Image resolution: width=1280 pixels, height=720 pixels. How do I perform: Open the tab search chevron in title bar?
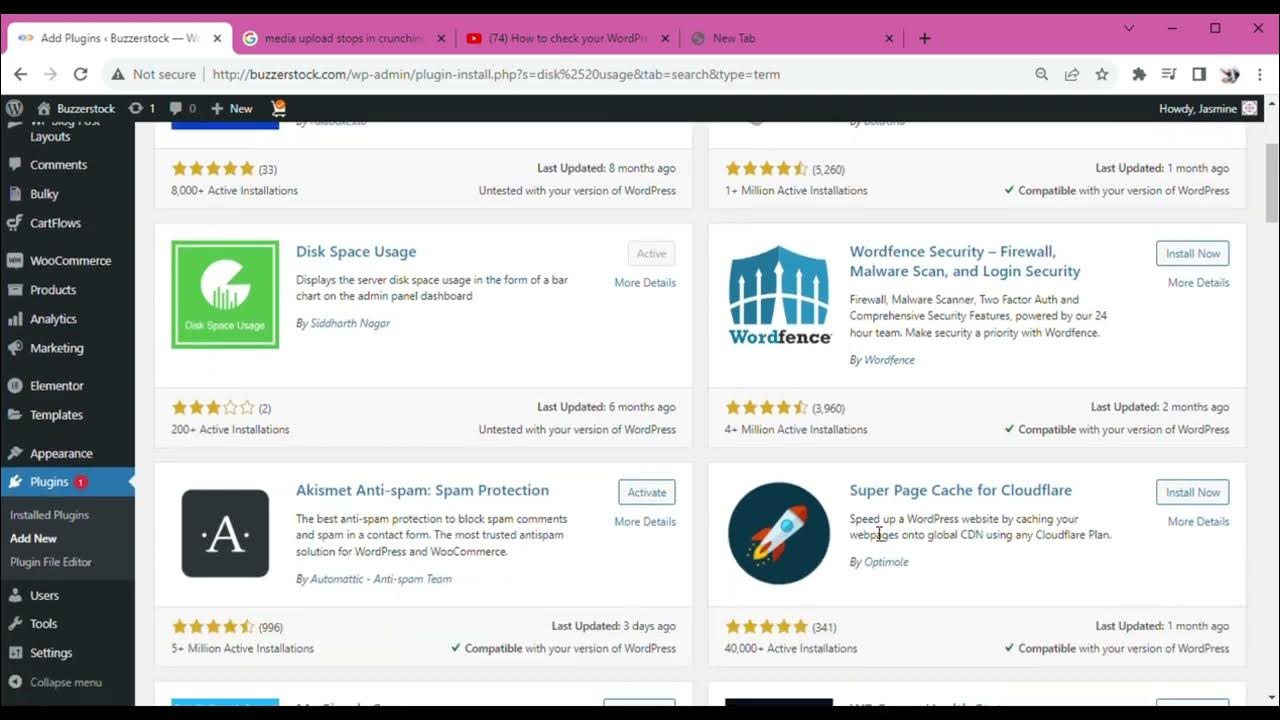click(1129, 29)
